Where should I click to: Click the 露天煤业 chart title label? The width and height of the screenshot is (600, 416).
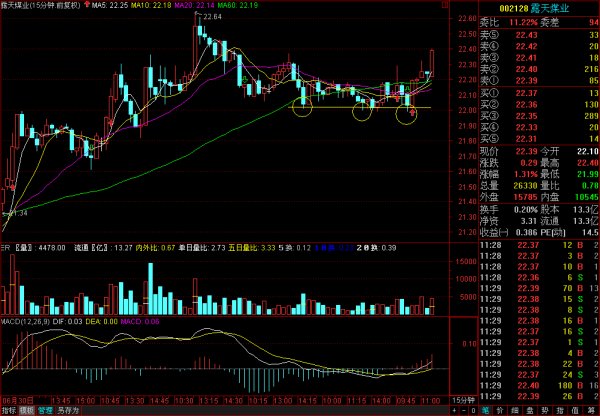pyautogui.click(x=20, y=6)
